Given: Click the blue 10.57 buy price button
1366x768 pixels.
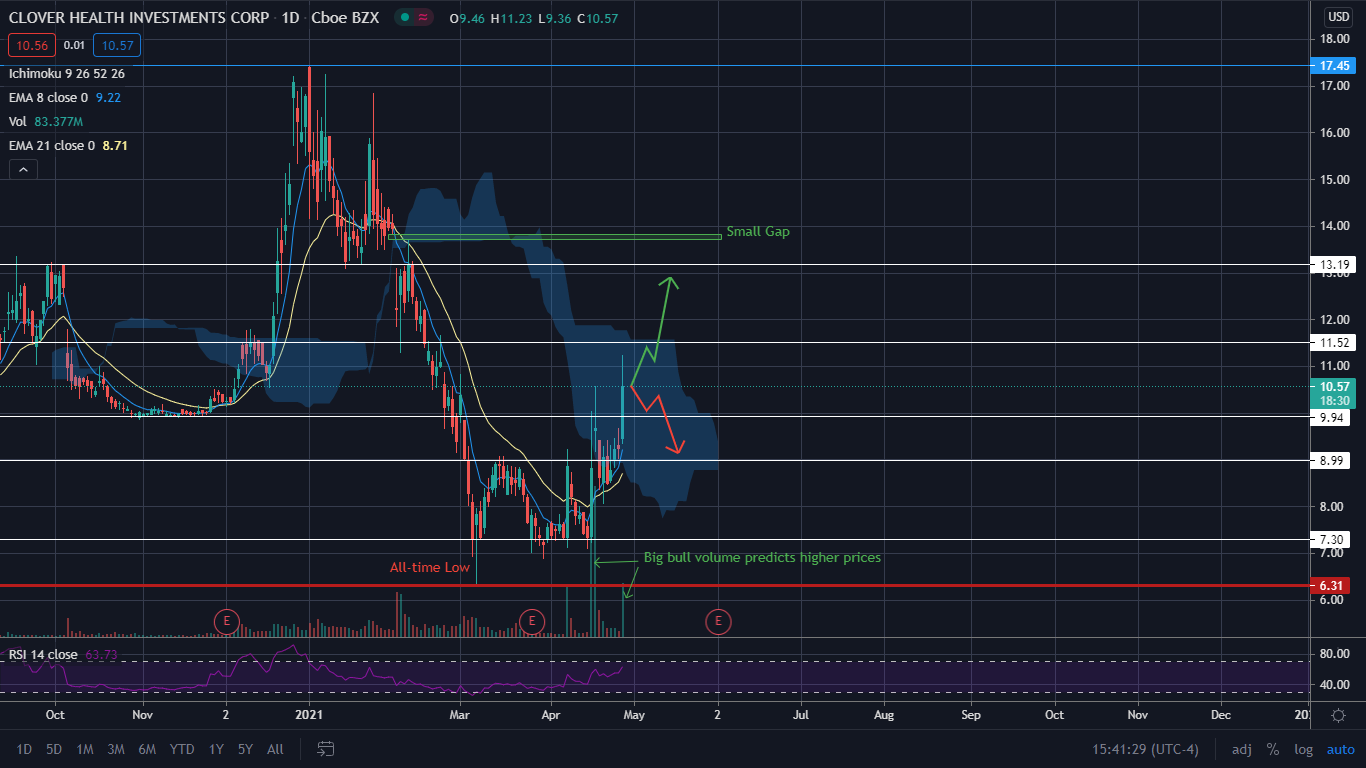Looking at the screenshot, I should coord(117,45).
